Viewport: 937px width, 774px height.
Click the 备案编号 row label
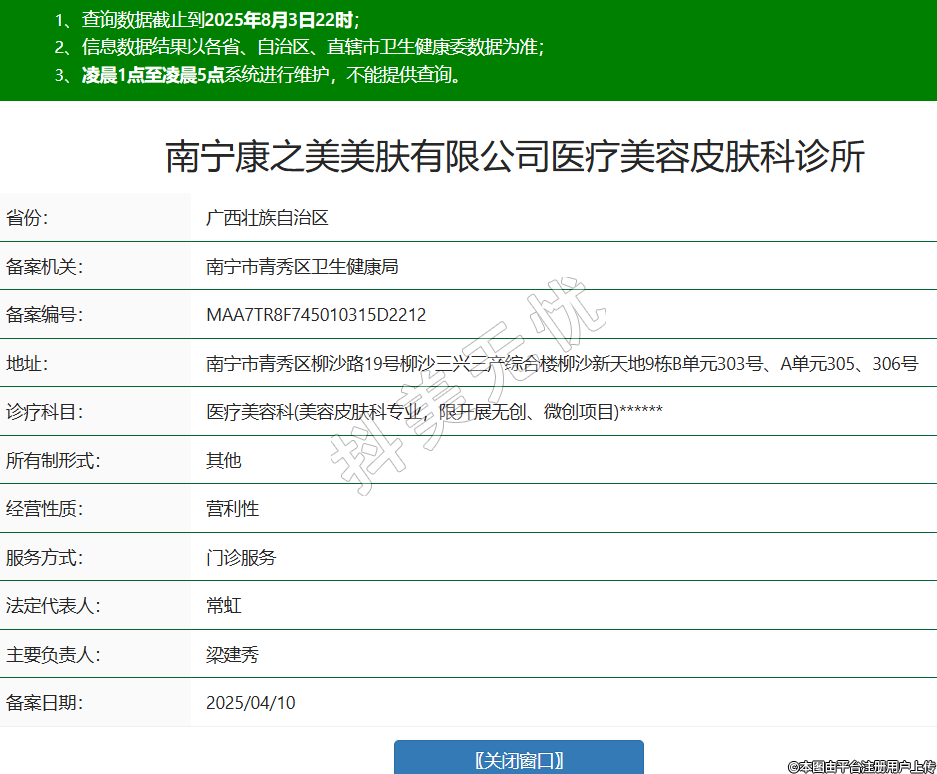44,315
